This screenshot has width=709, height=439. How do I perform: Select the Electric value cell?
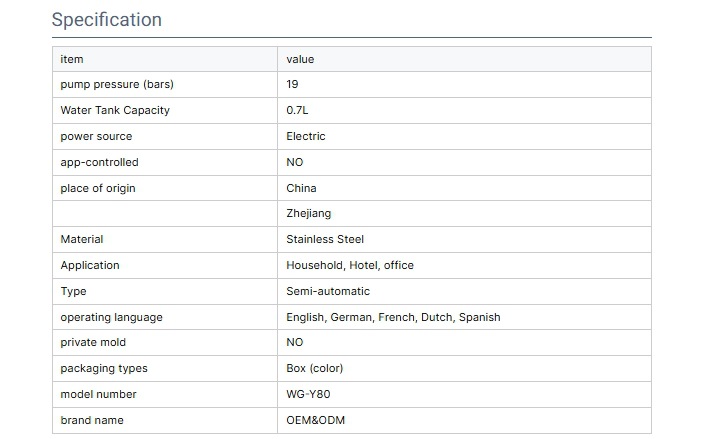(x=305, y=136)
